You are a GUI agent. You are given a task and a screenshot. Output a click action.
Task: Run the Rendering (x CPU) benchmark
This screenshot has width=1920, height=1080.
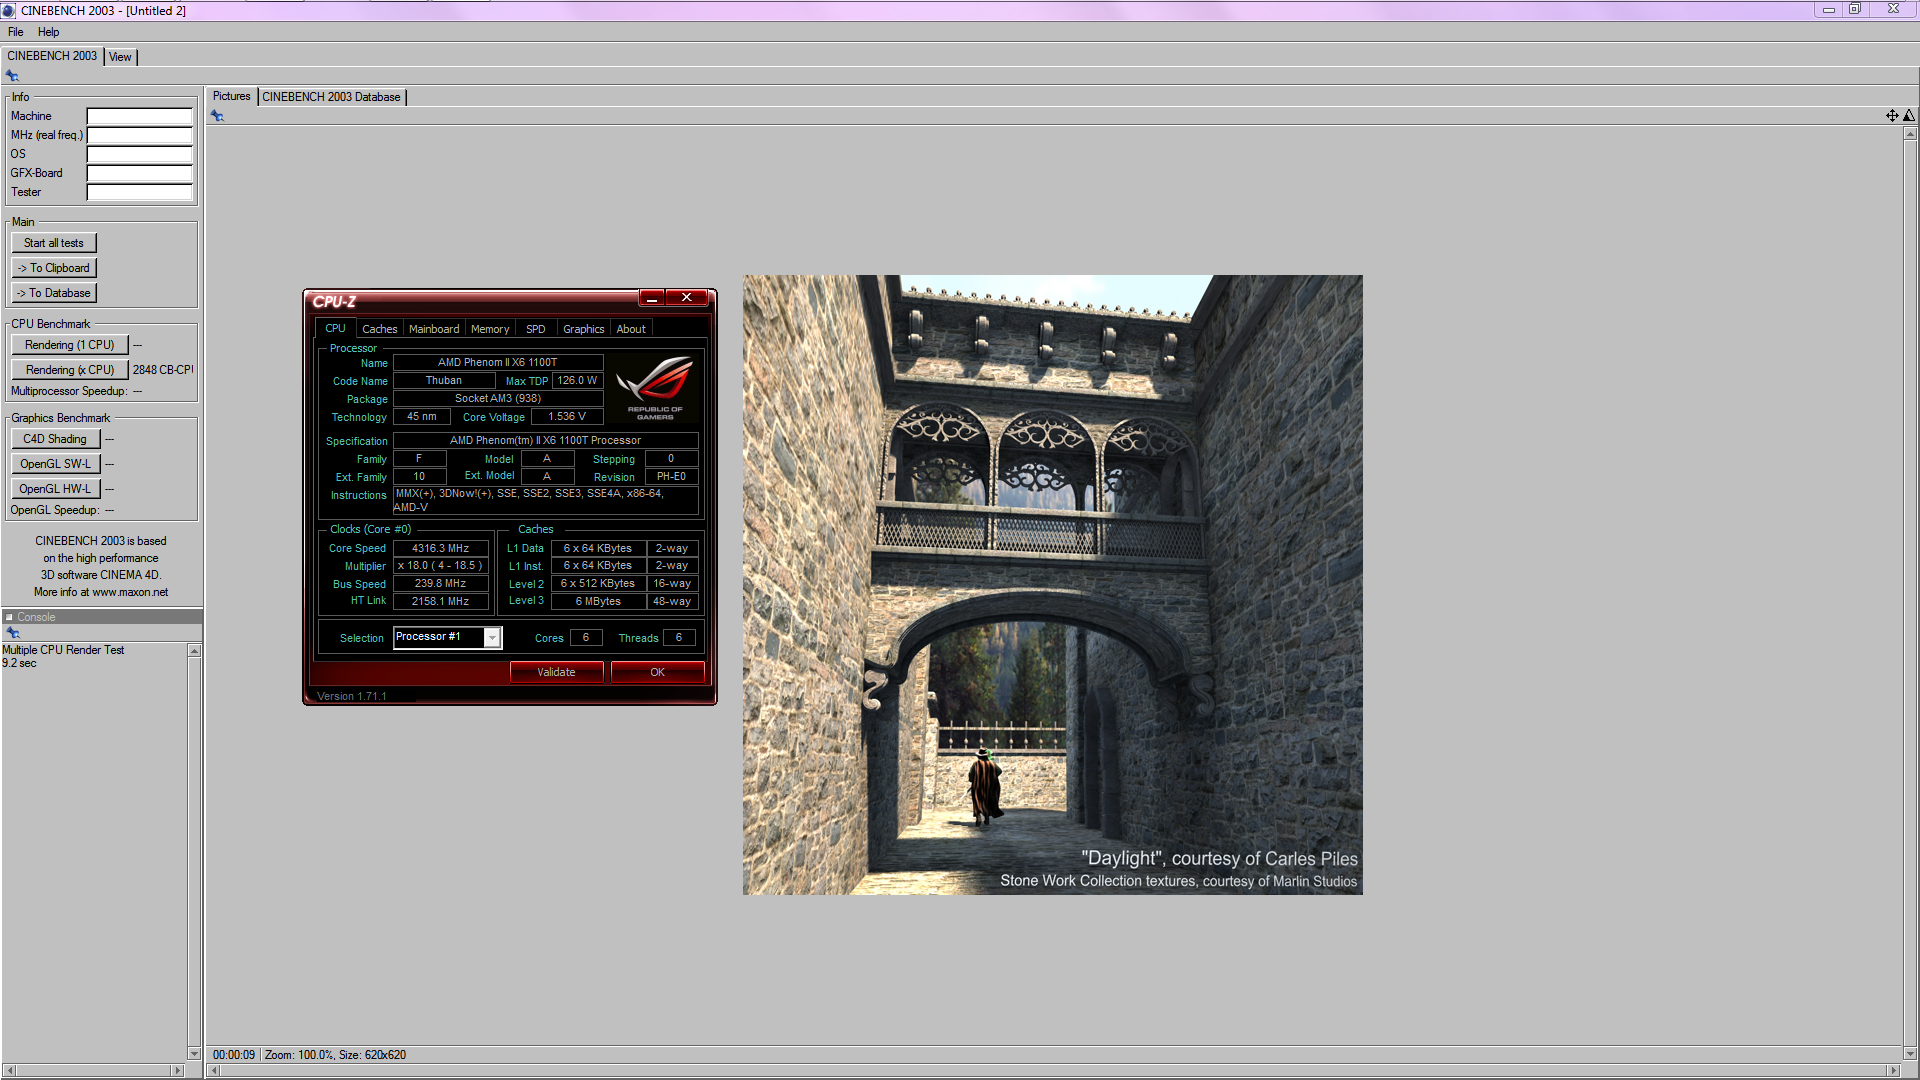[x=70, y=370]
